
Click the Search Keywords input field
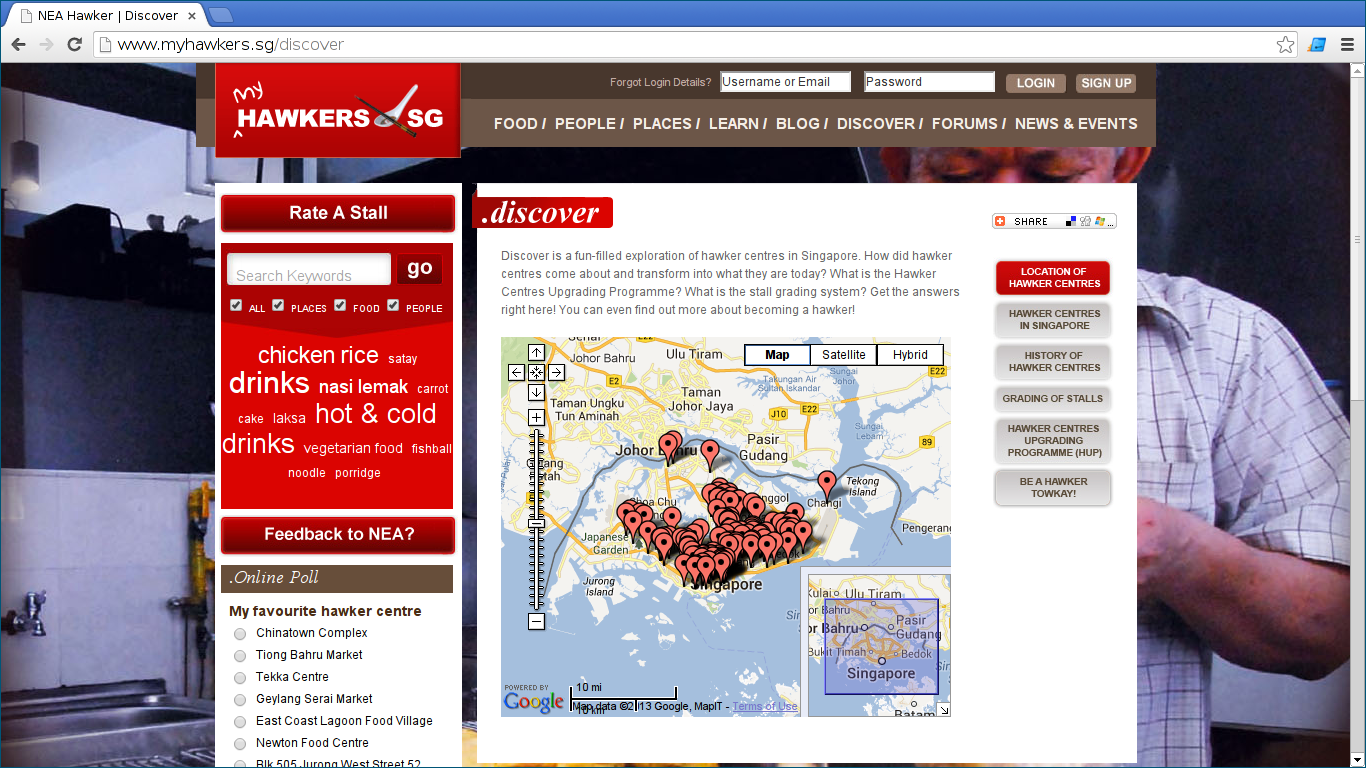pyautogui.click(x=308, y=269)
